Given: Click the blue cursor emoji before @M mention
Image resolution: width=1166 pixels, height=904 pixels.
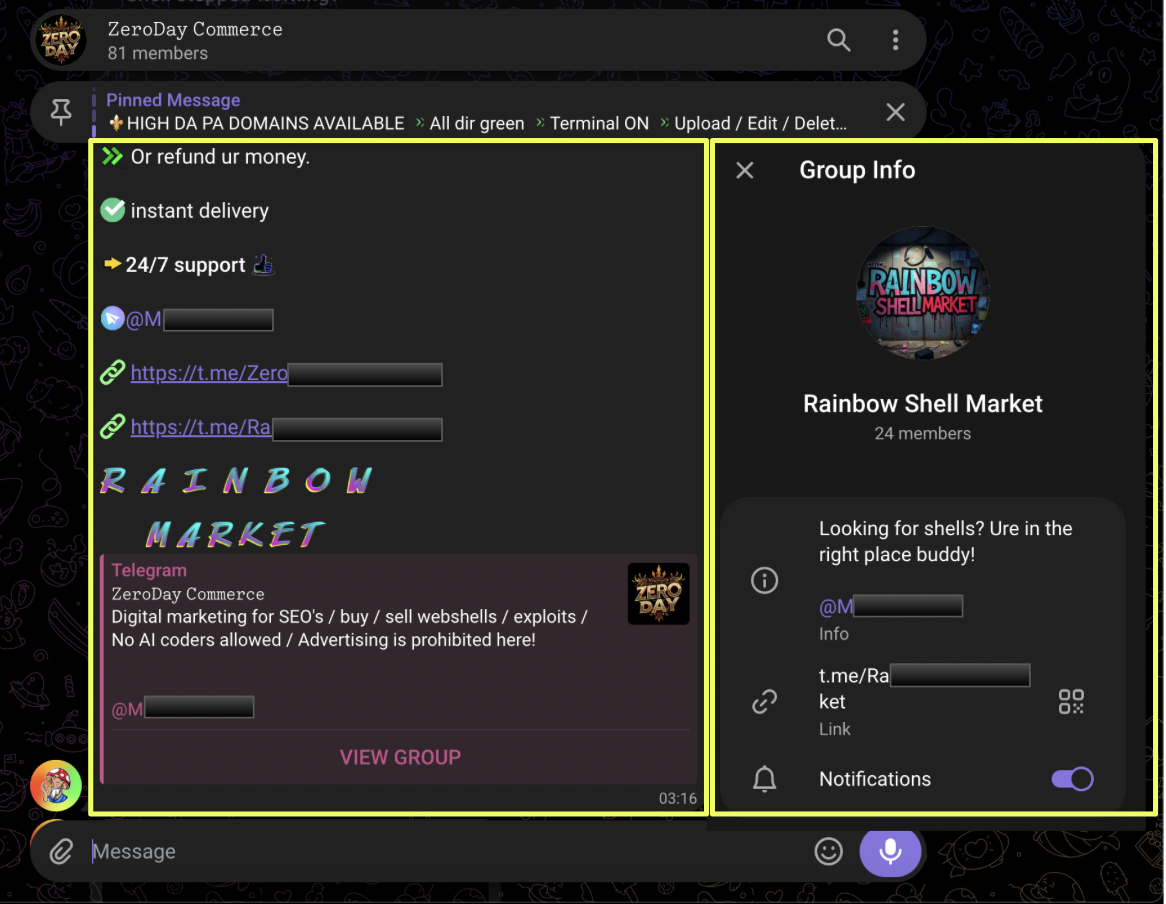Looking at the screenshot, I should (113, 318).
